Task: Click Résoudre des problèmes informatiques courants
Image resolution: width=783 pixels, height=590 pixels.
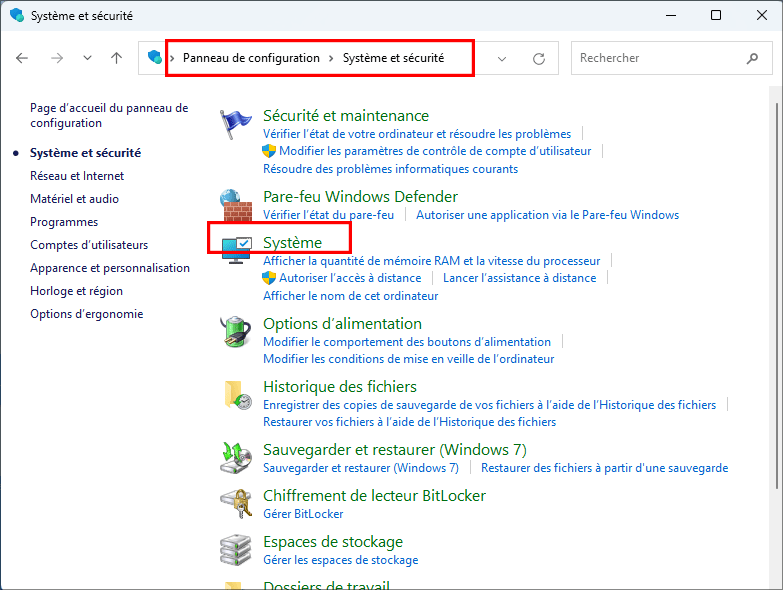Action: (x=391, y=169)
